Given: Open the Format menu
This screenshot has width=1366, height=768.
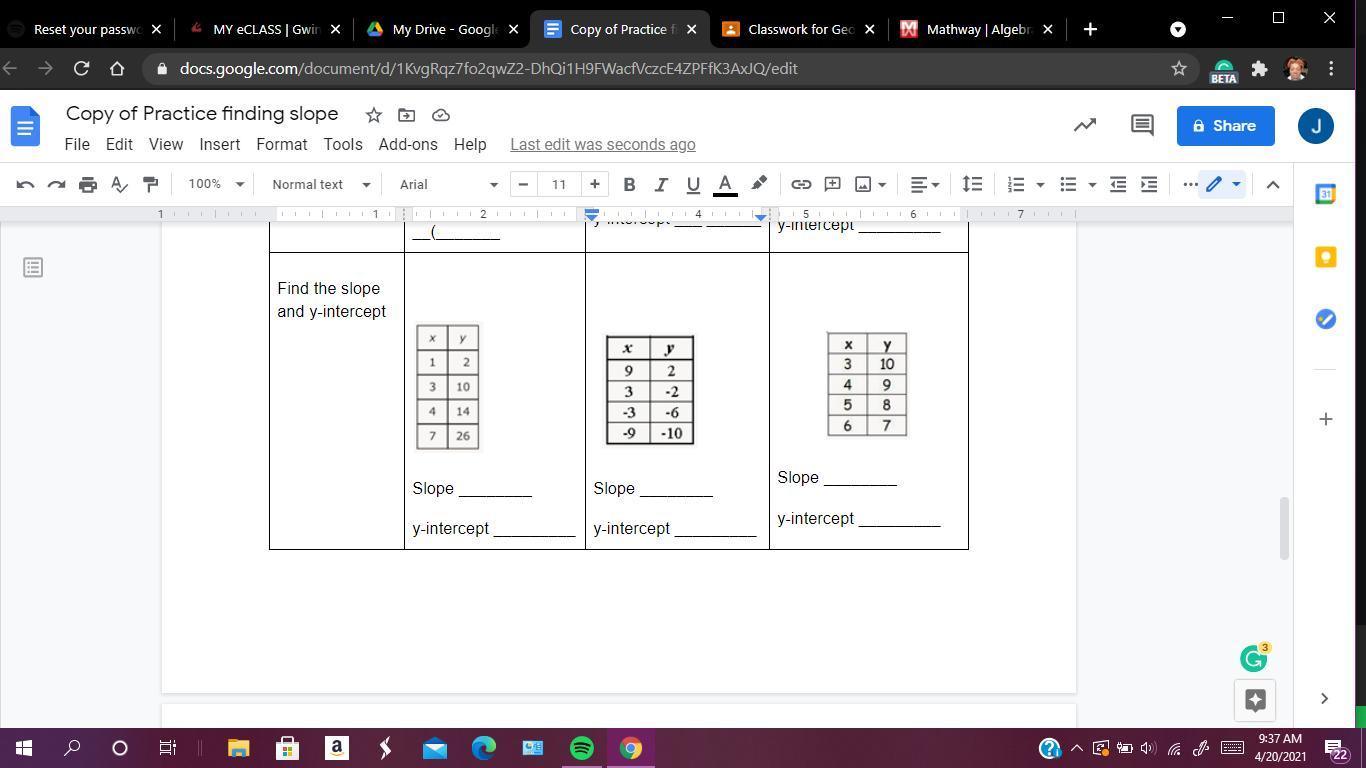Looking at the screenshot, I should tap(282, 144).
